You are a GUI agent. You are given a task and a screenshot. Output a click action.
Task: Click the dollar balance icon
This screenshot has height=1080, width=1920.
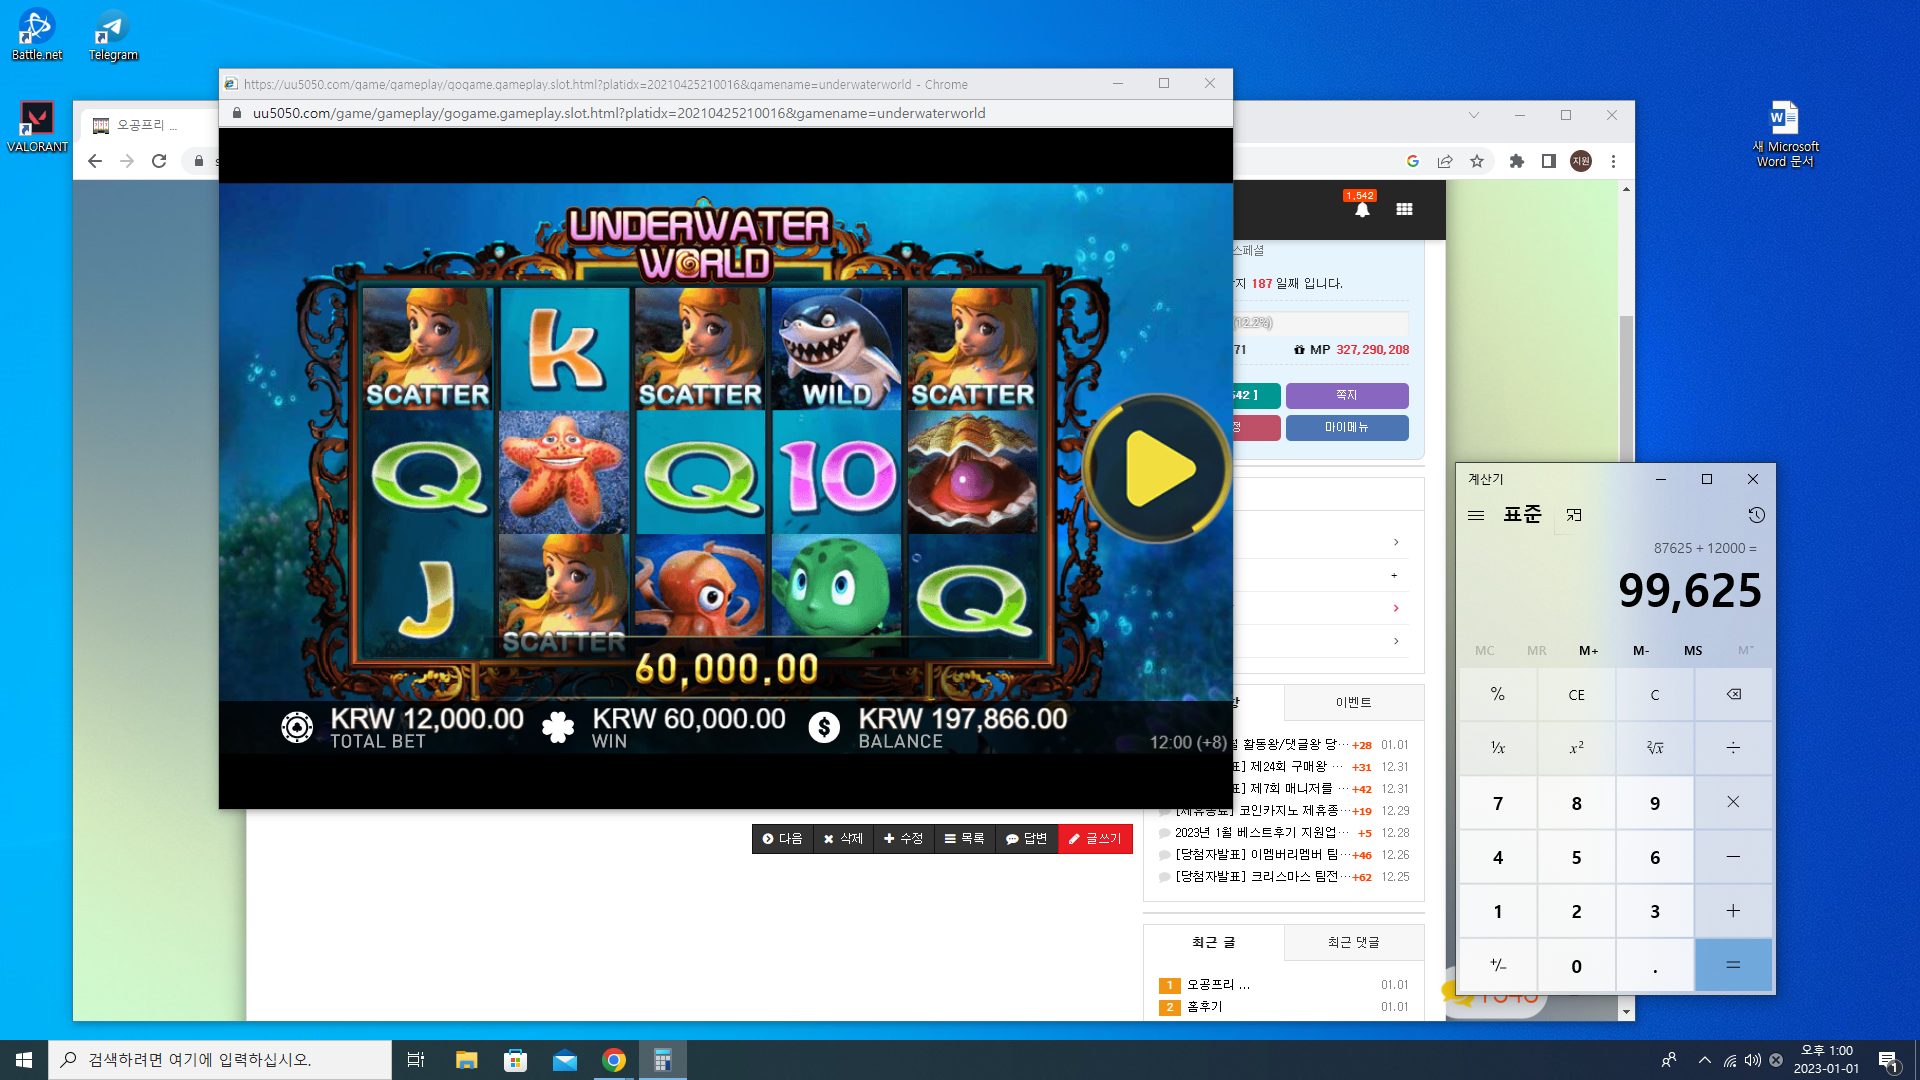point(824,727)
